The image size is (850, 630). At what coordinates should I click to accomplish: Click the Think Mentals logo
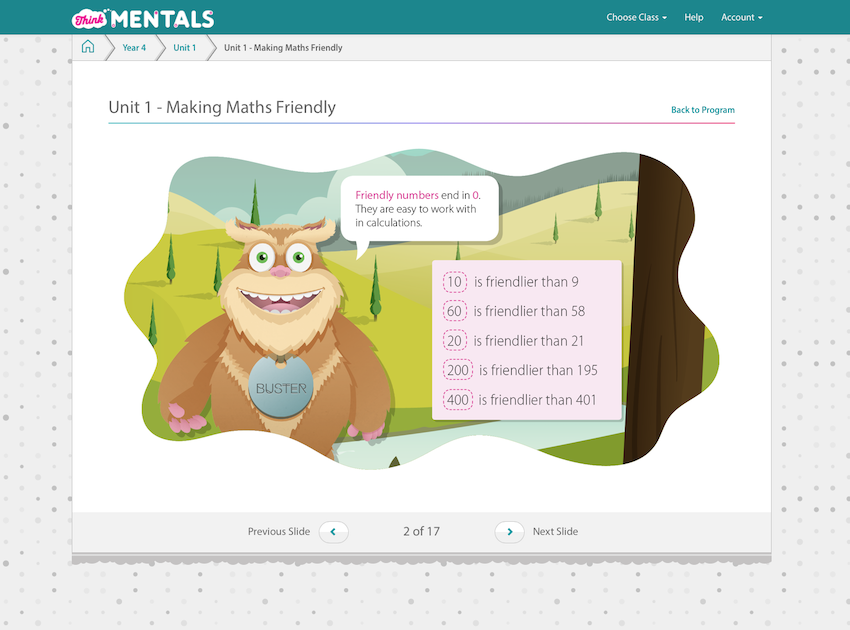(143, 18)
